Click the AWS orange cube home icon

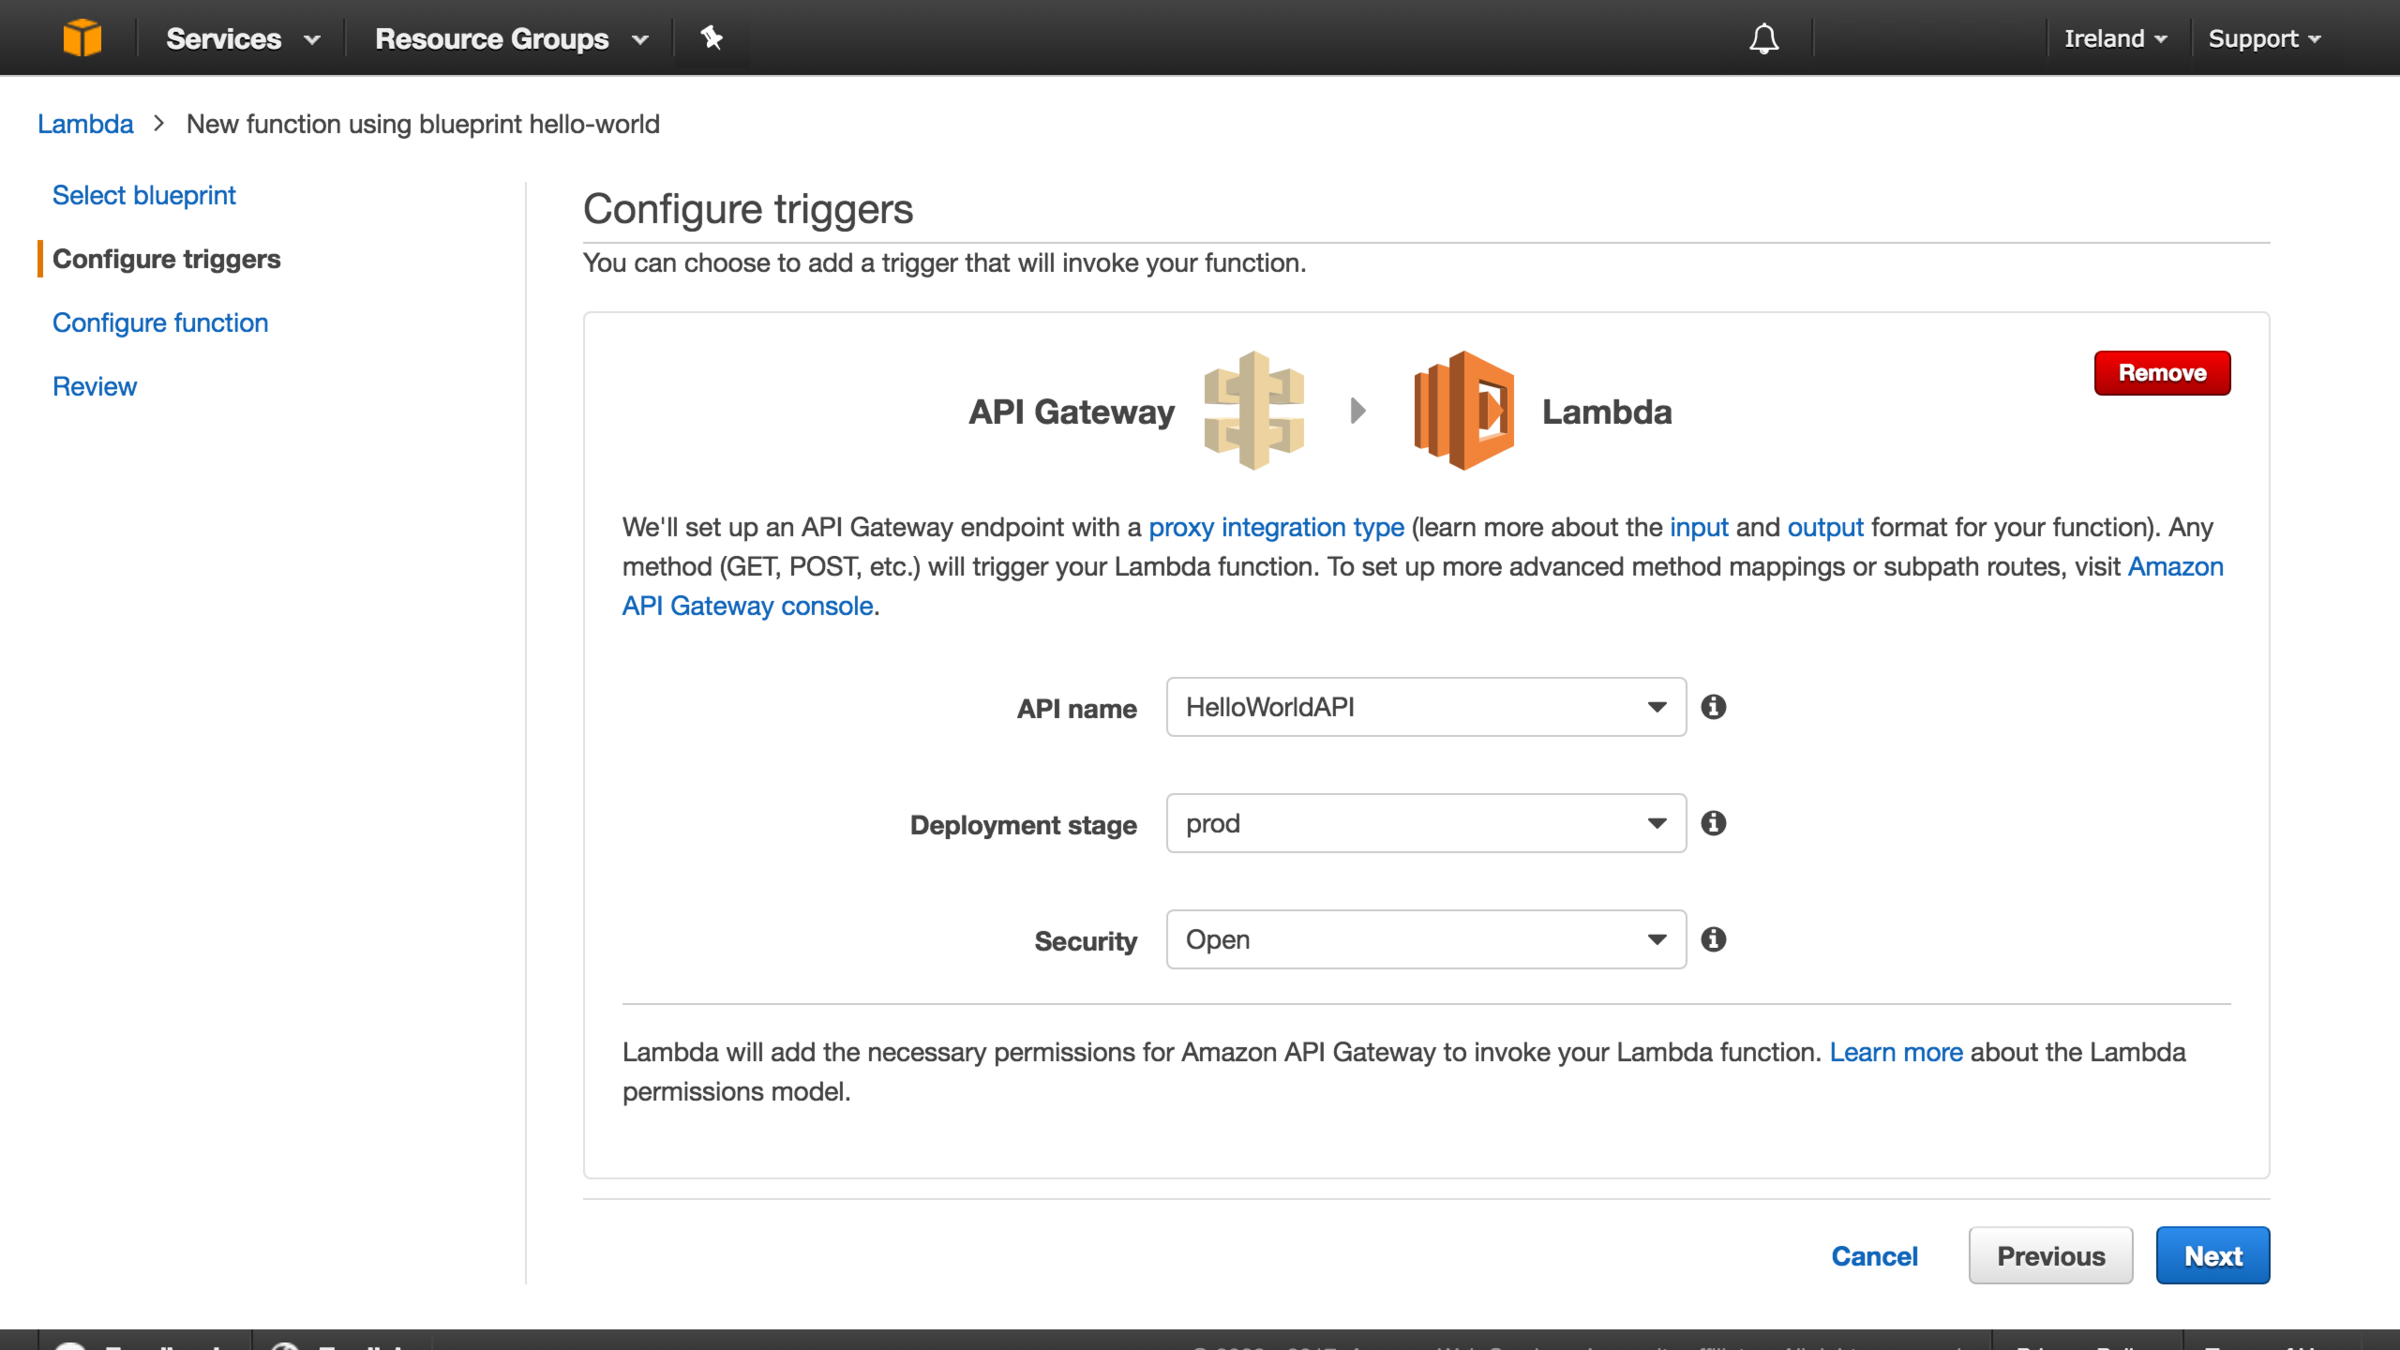tap(82, 38)
